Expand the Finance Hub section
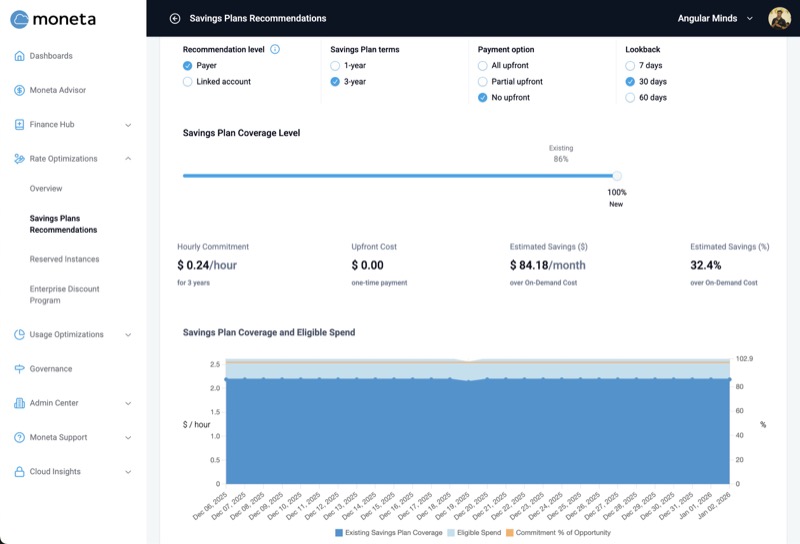800x544 pixels. (128, 125)
